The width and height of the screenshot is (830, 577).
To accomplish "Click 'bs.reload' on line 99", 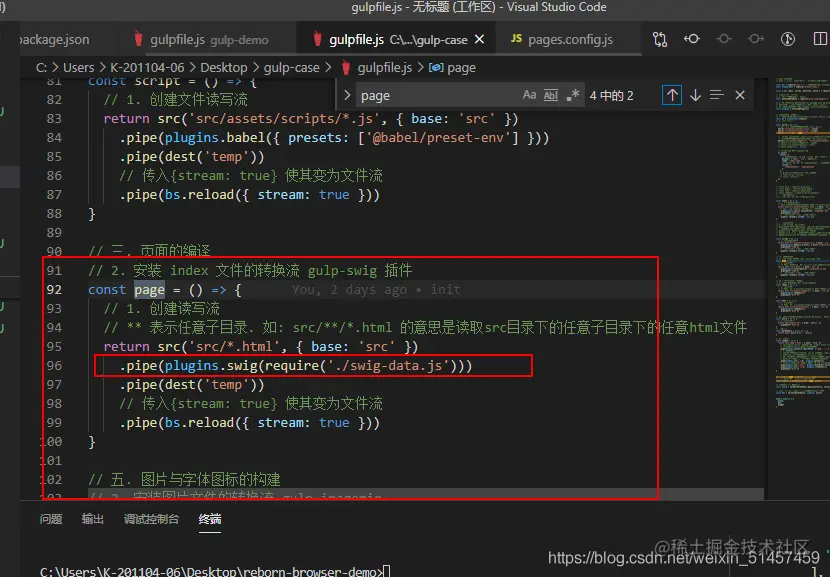I will (199, 423).
